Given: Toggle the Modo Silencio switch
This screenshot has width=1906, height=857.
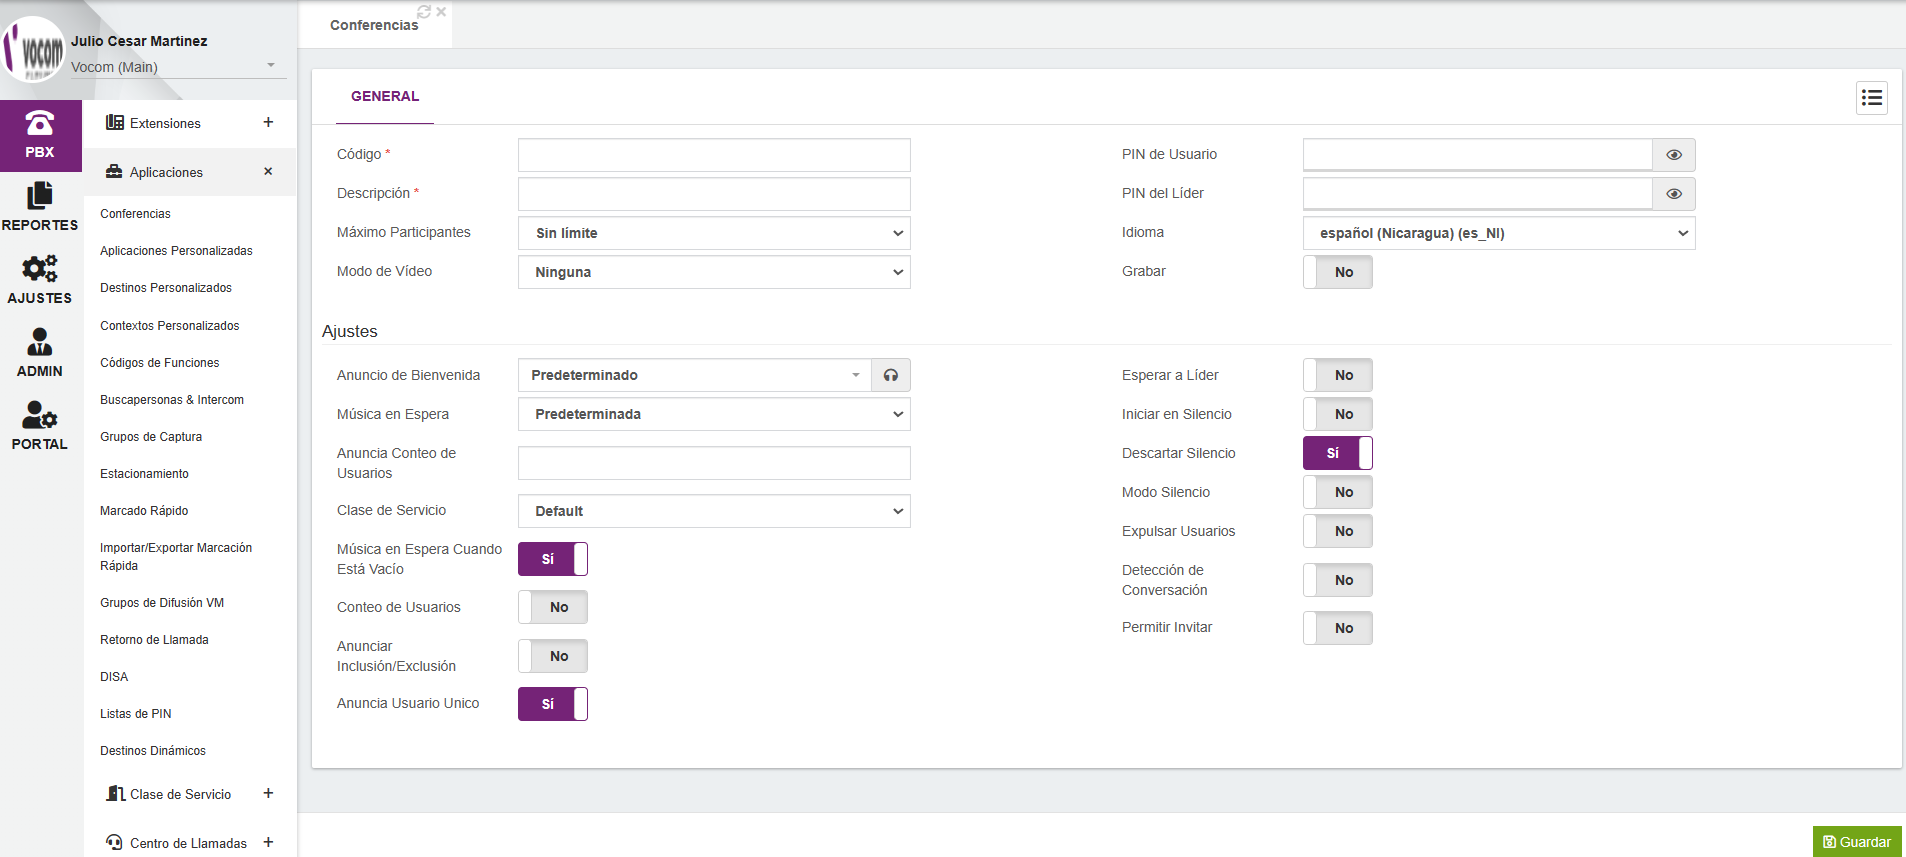Looking at the screenshot, I should pyautogui.click(x=1338, y=492).
